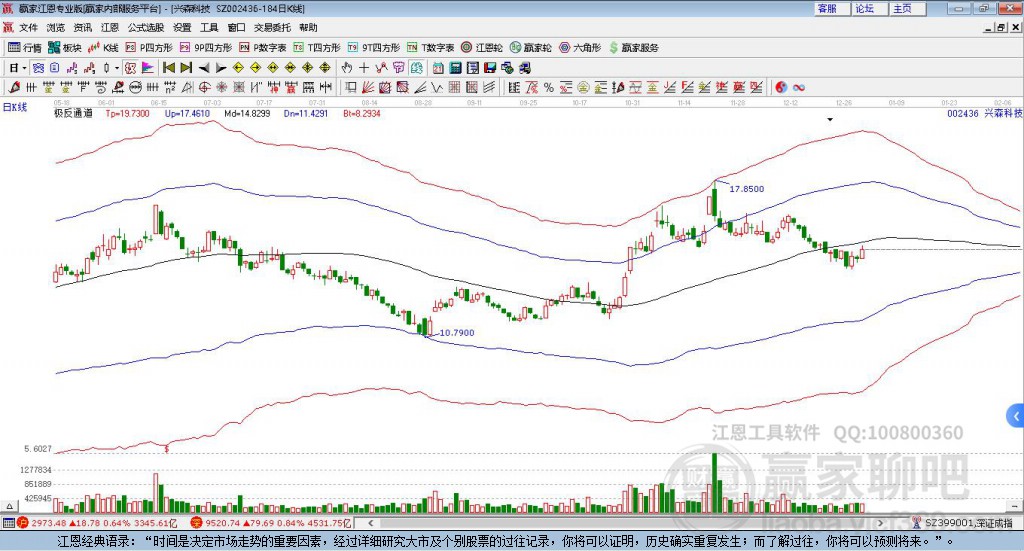
Task: Select the hand pan tool
Action: [x=347, y=68]
